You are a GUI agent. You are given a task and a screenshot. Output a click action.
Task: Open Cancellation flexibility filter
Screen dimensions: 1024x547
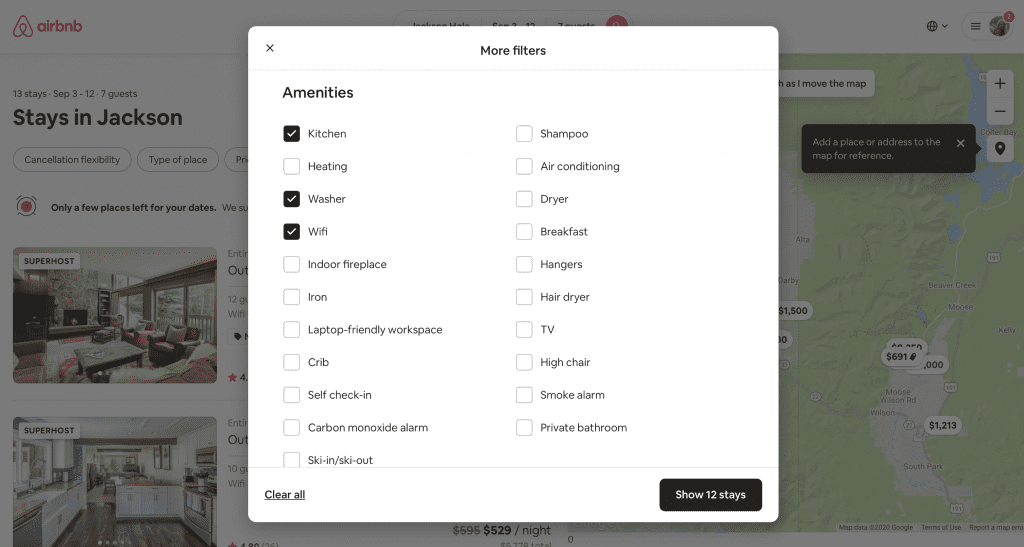(x=72, y=160)
